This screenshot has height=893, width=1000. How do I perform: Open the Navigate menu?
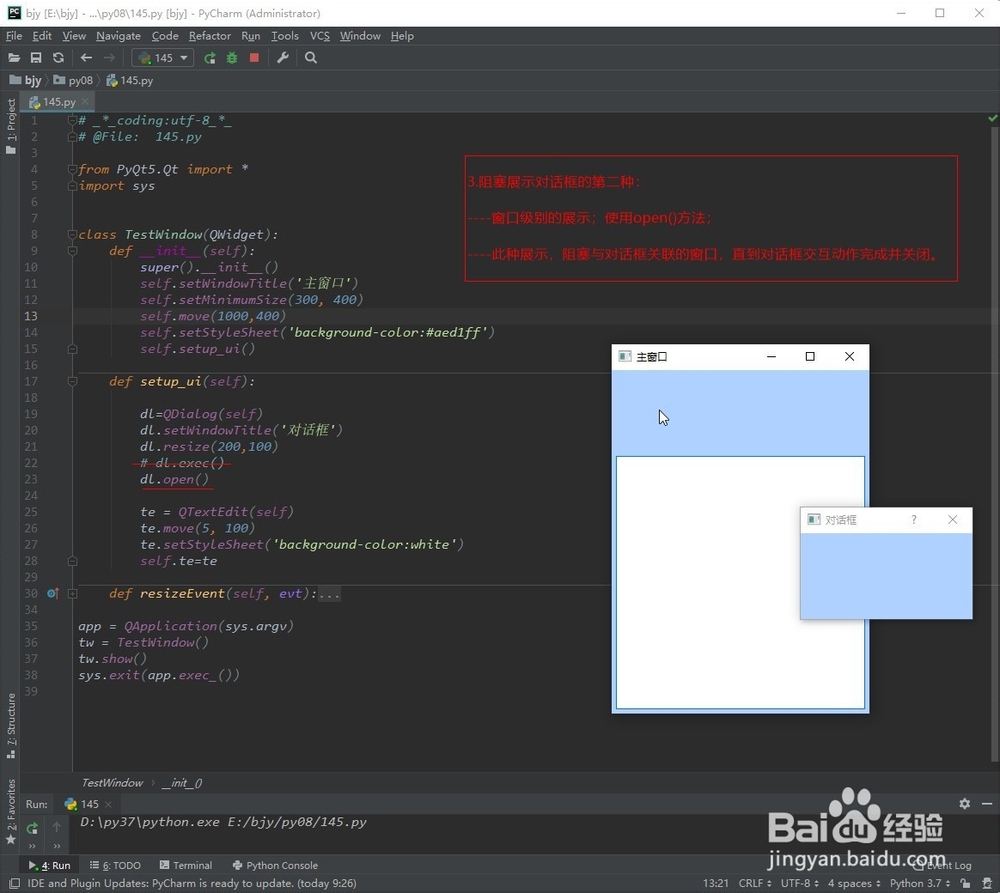[119, 36]
